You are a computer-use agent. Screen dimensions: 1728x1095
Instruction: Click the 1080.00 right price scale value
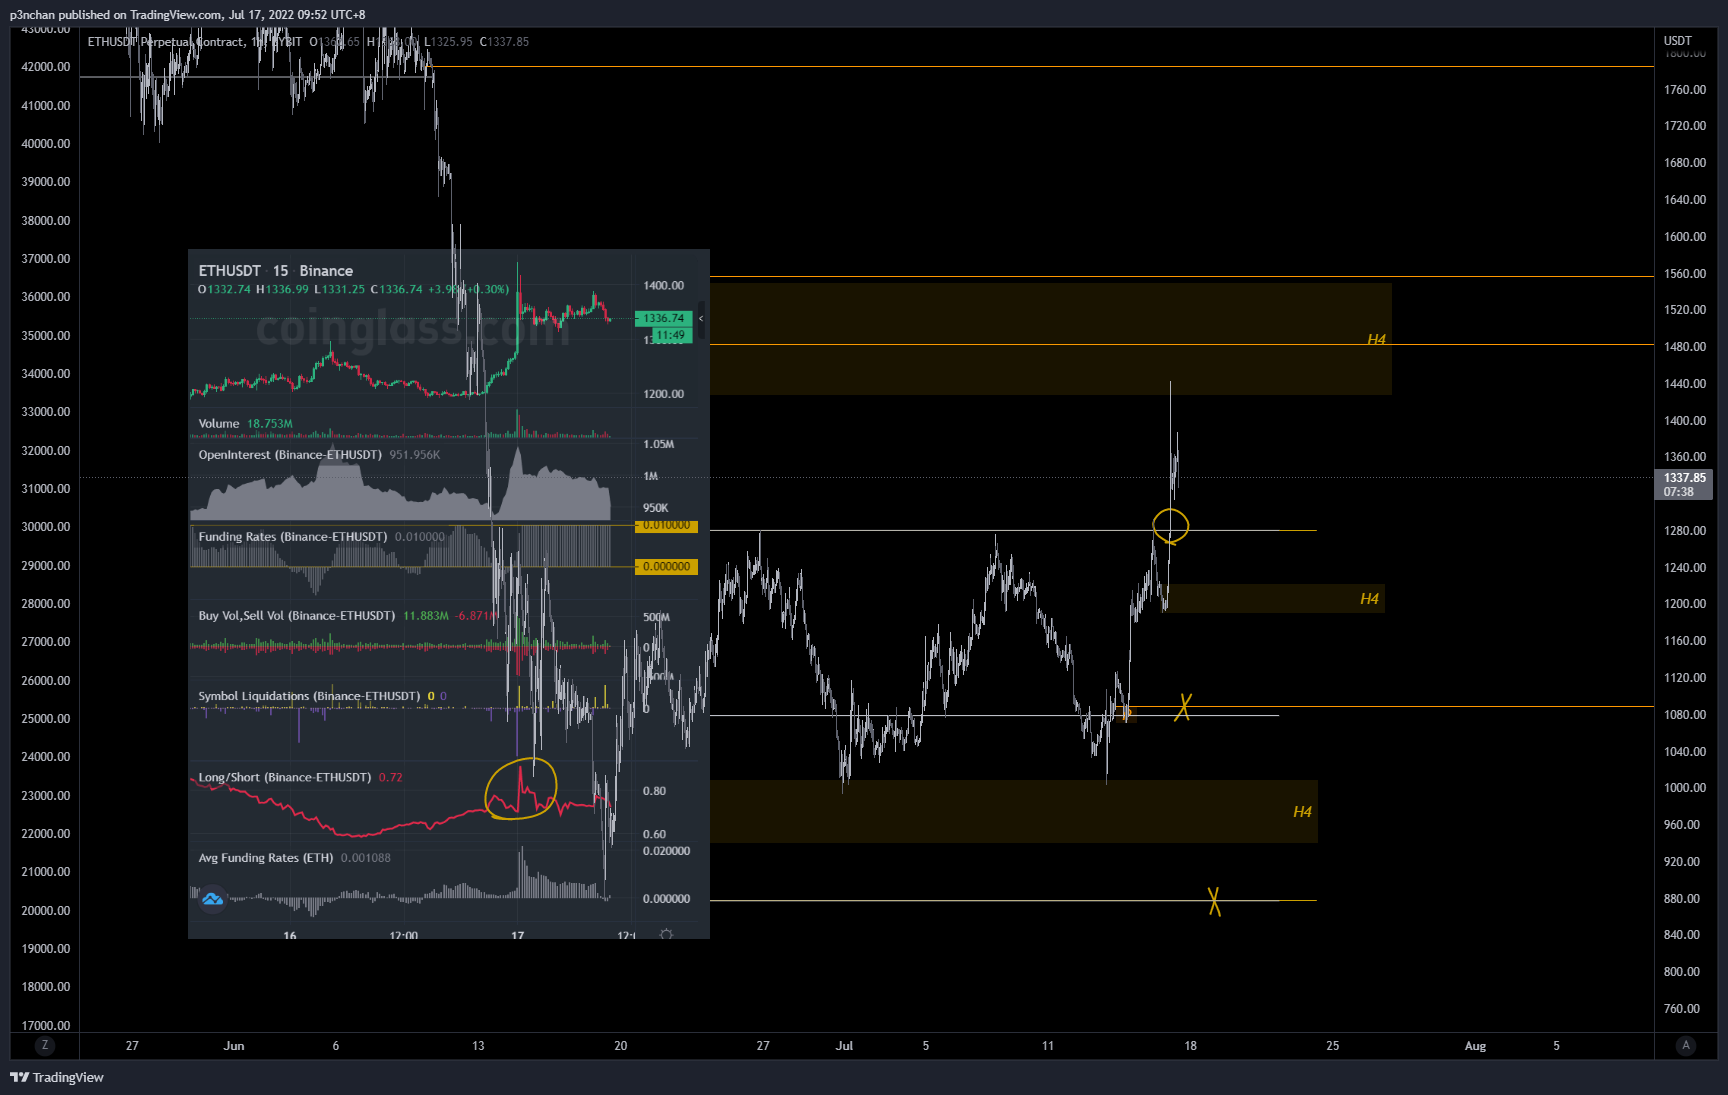coord(1685,715)
